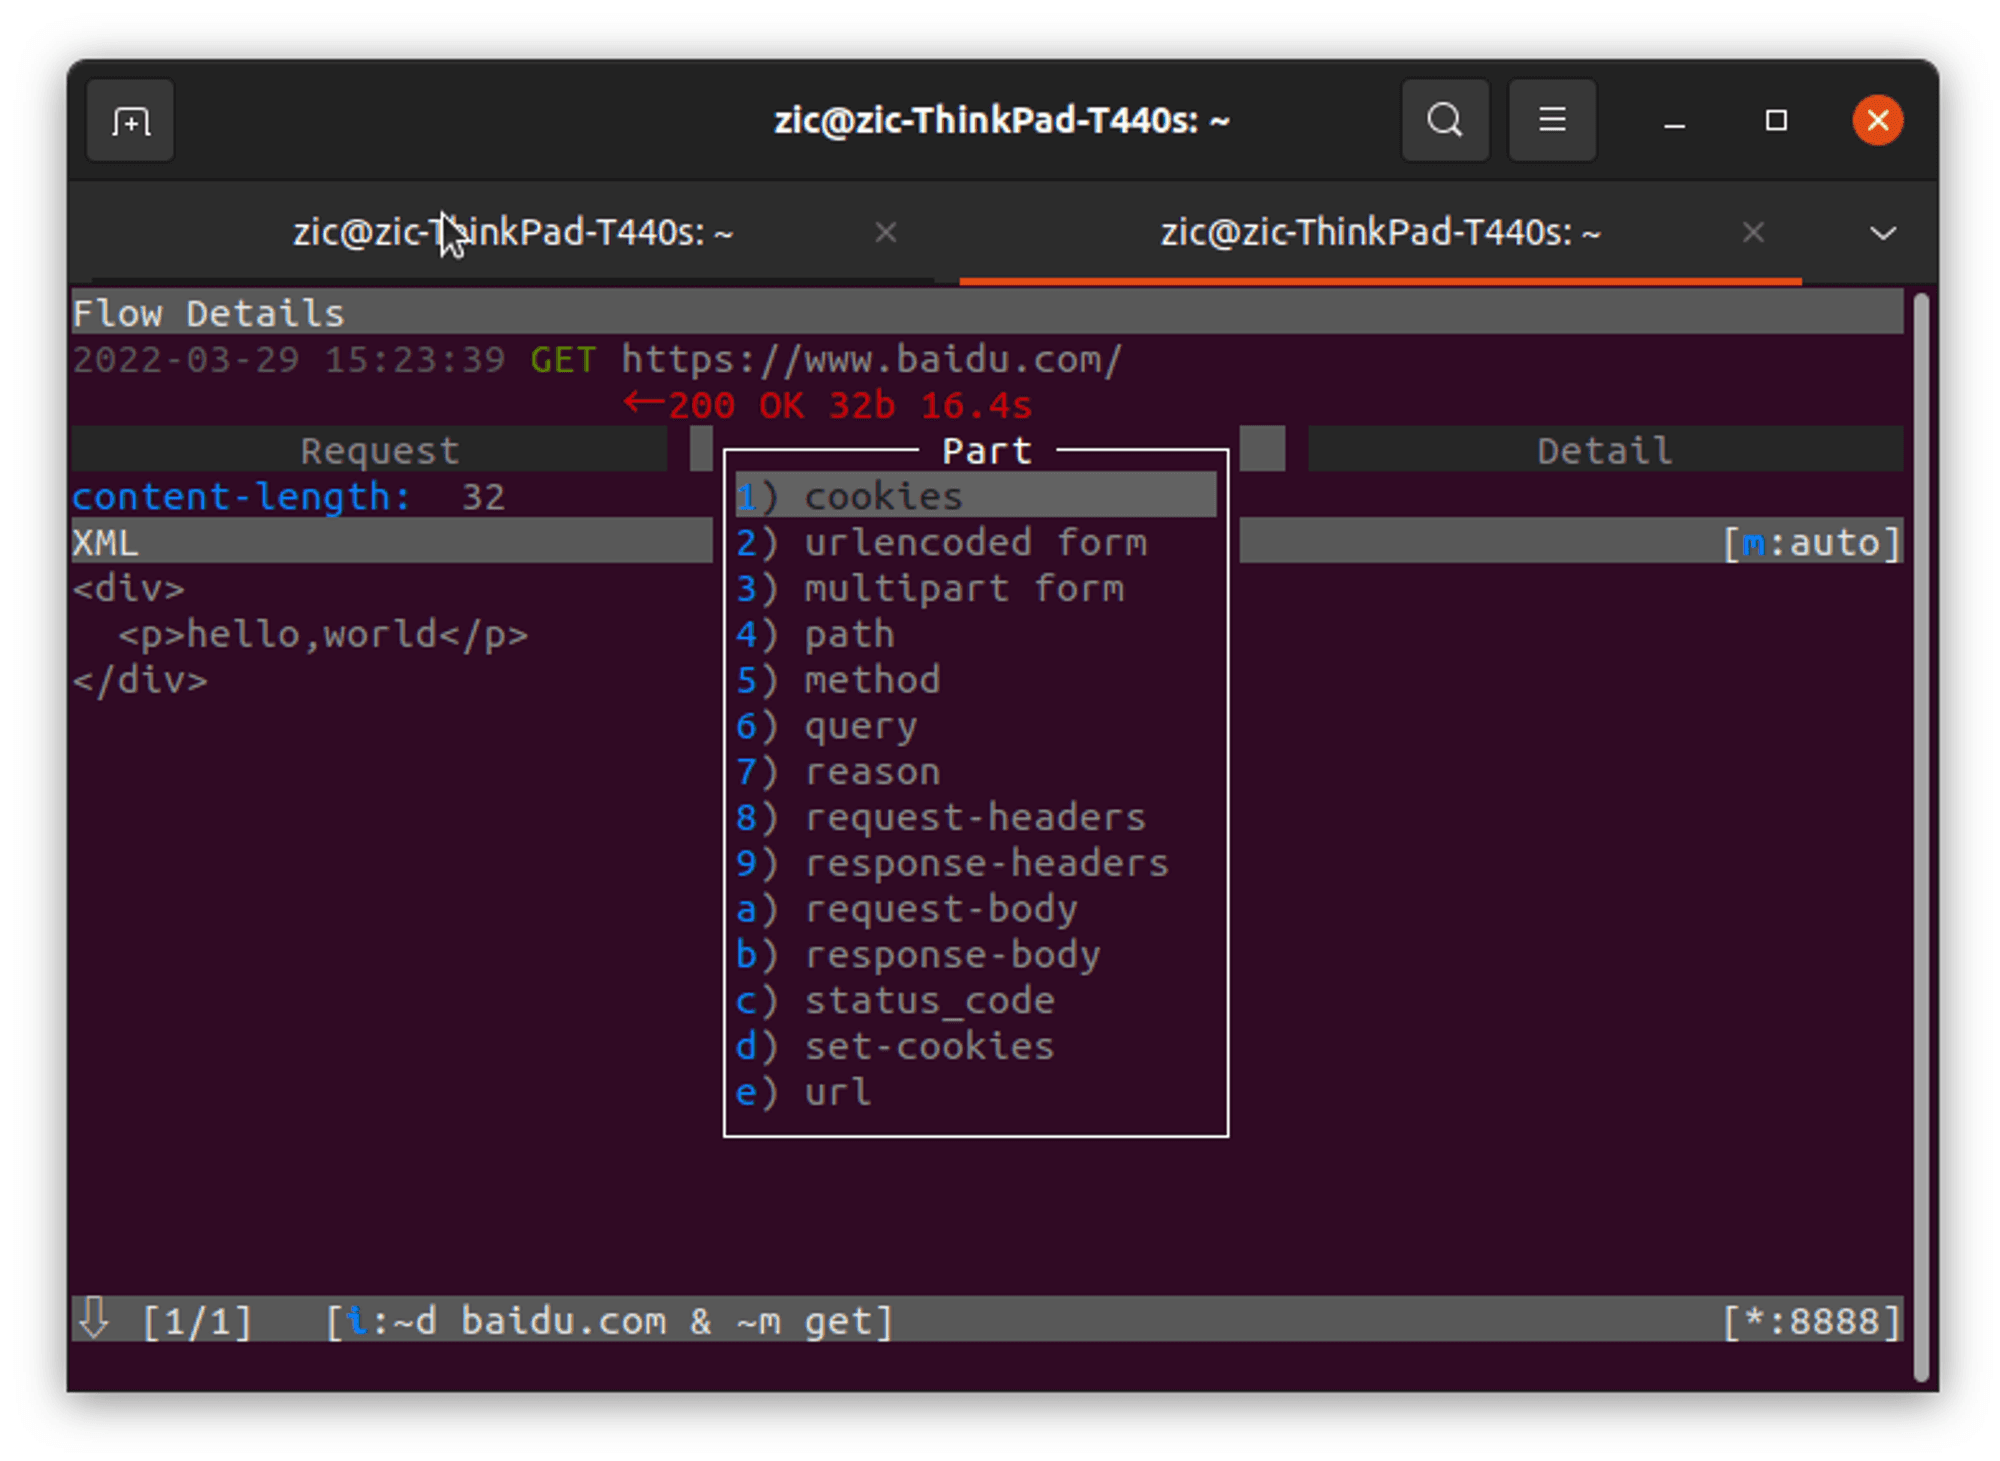Click the GET method label

(x=563, y=359)
